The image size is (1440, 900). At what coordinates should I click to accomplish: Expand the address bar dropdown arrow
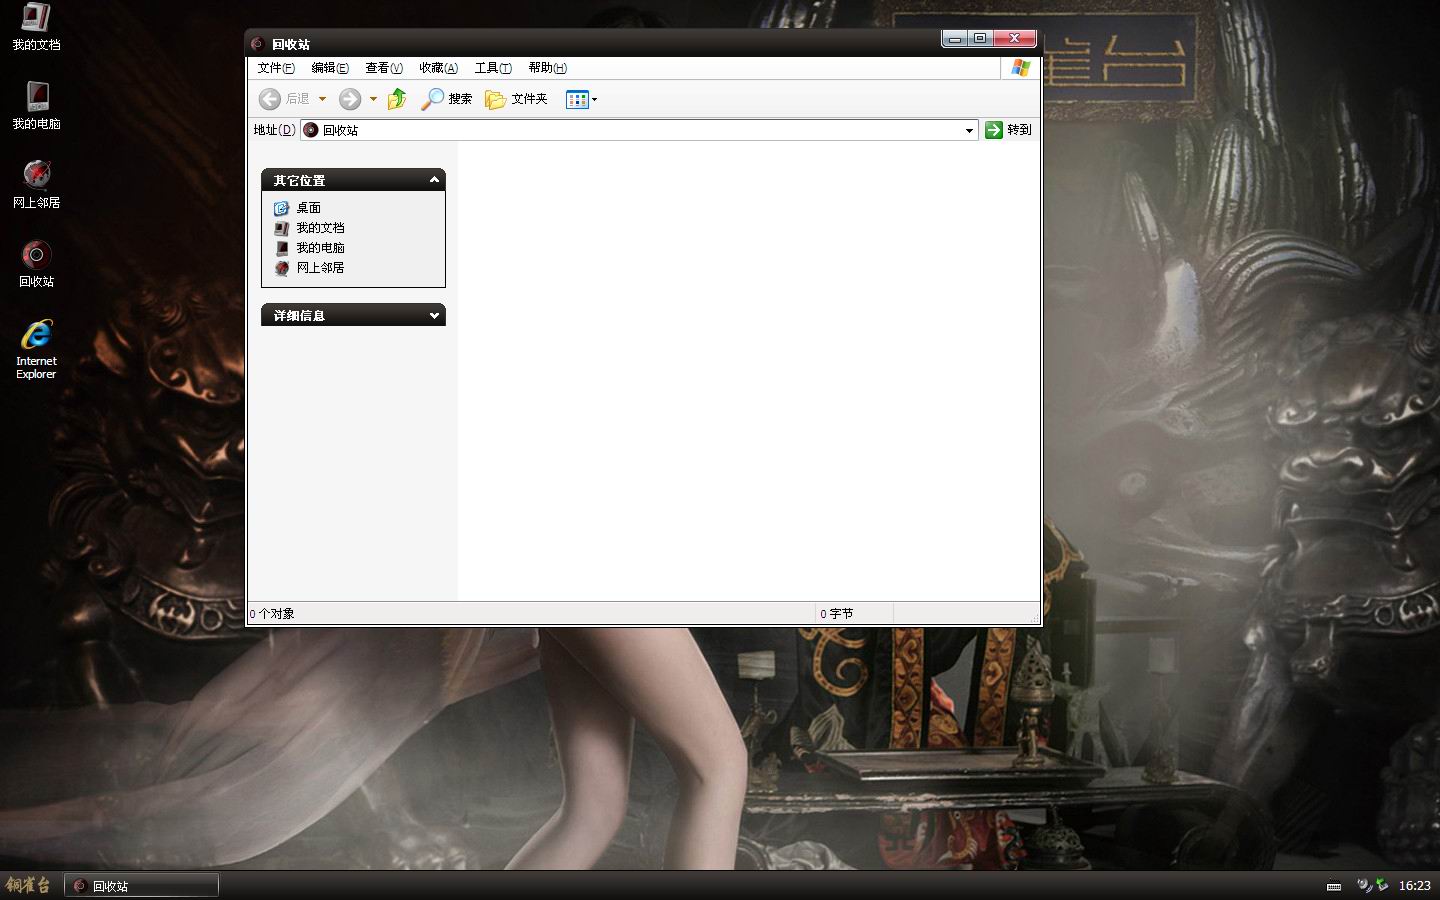click(x=969, y=130)
